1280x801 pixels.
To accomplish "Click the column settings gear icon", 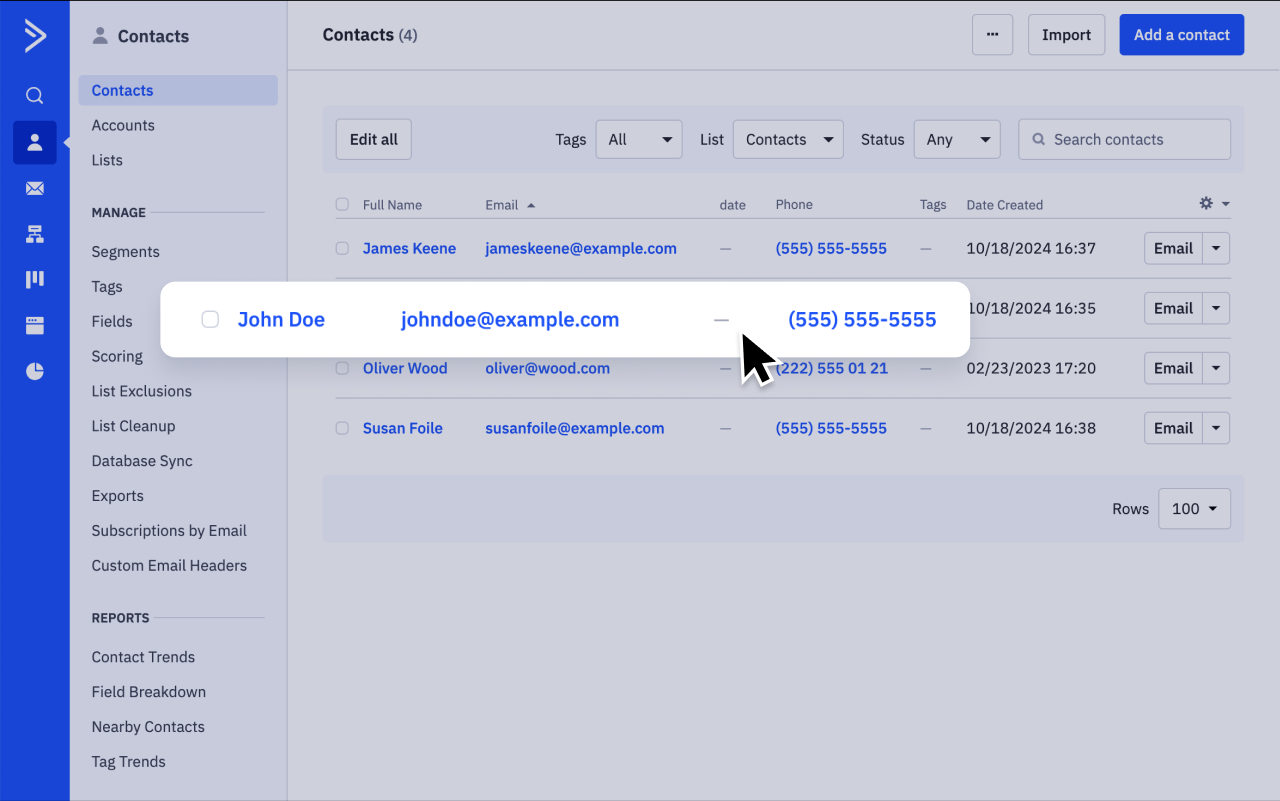I will (x=1206, y=203).
